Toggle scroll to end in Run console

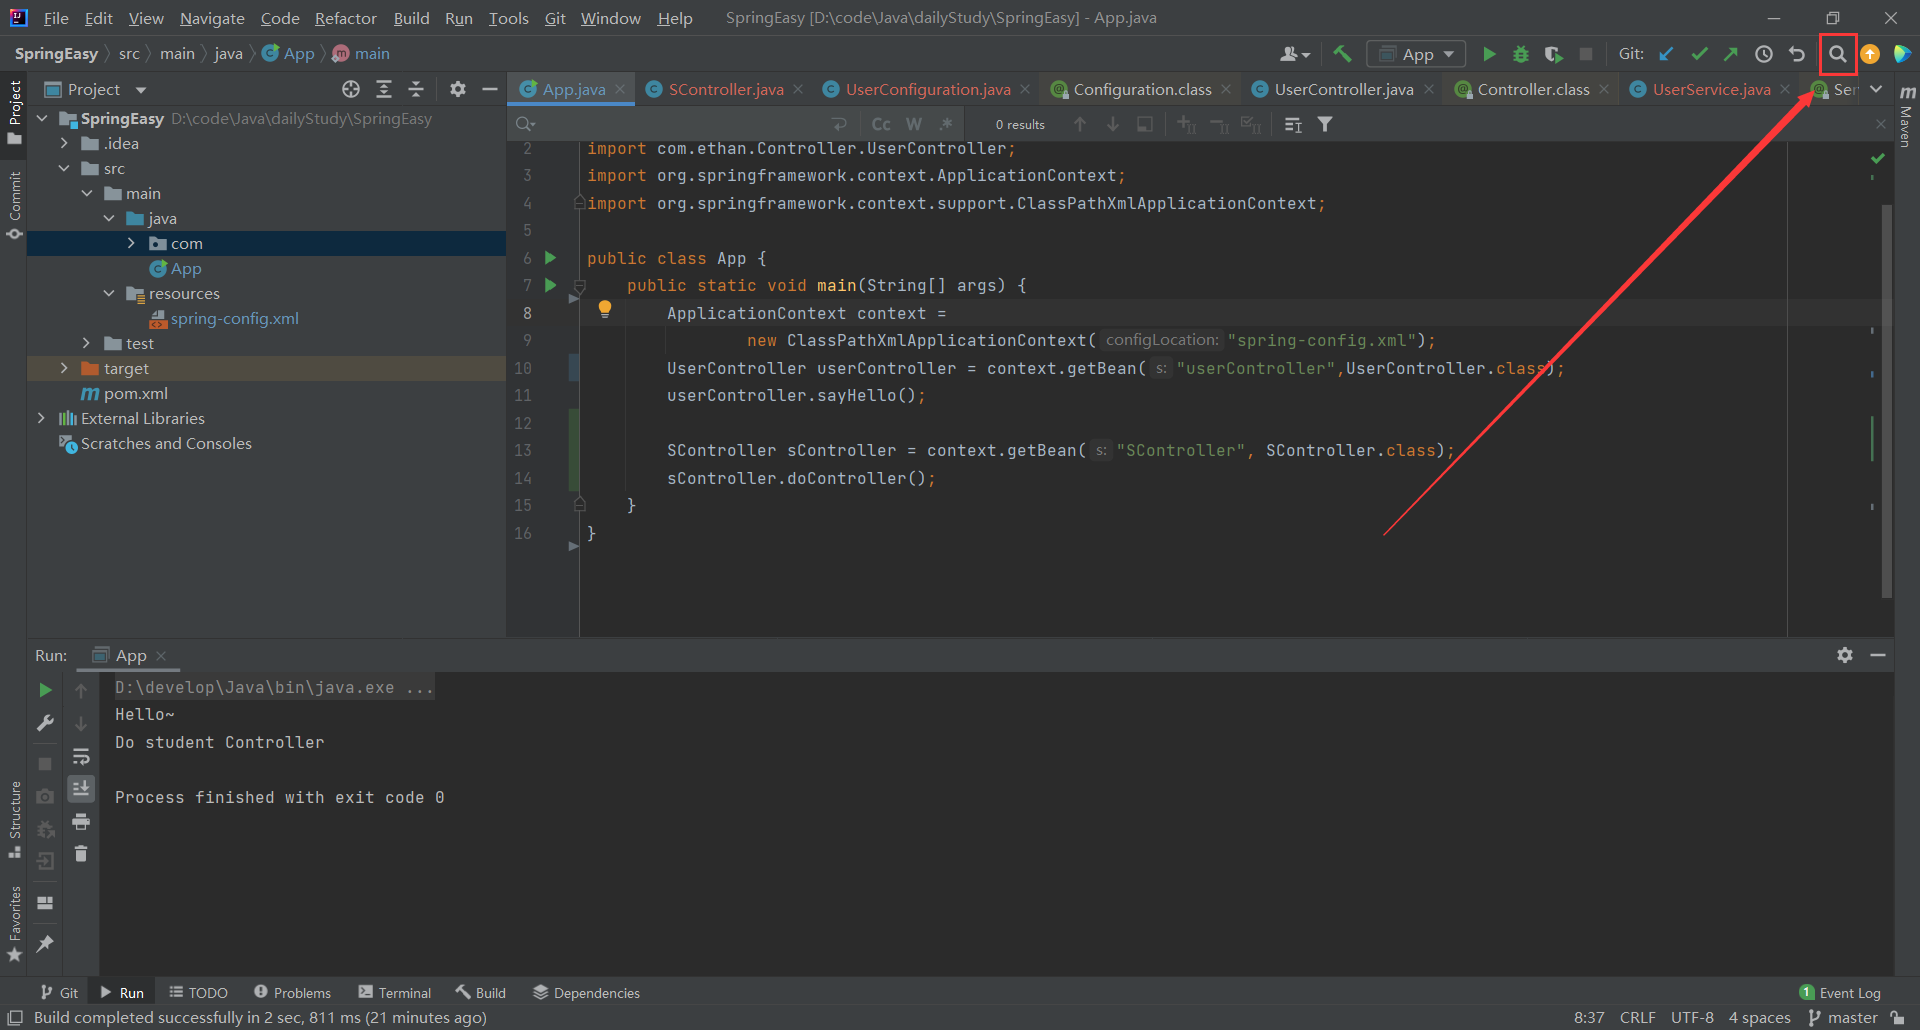81,789
